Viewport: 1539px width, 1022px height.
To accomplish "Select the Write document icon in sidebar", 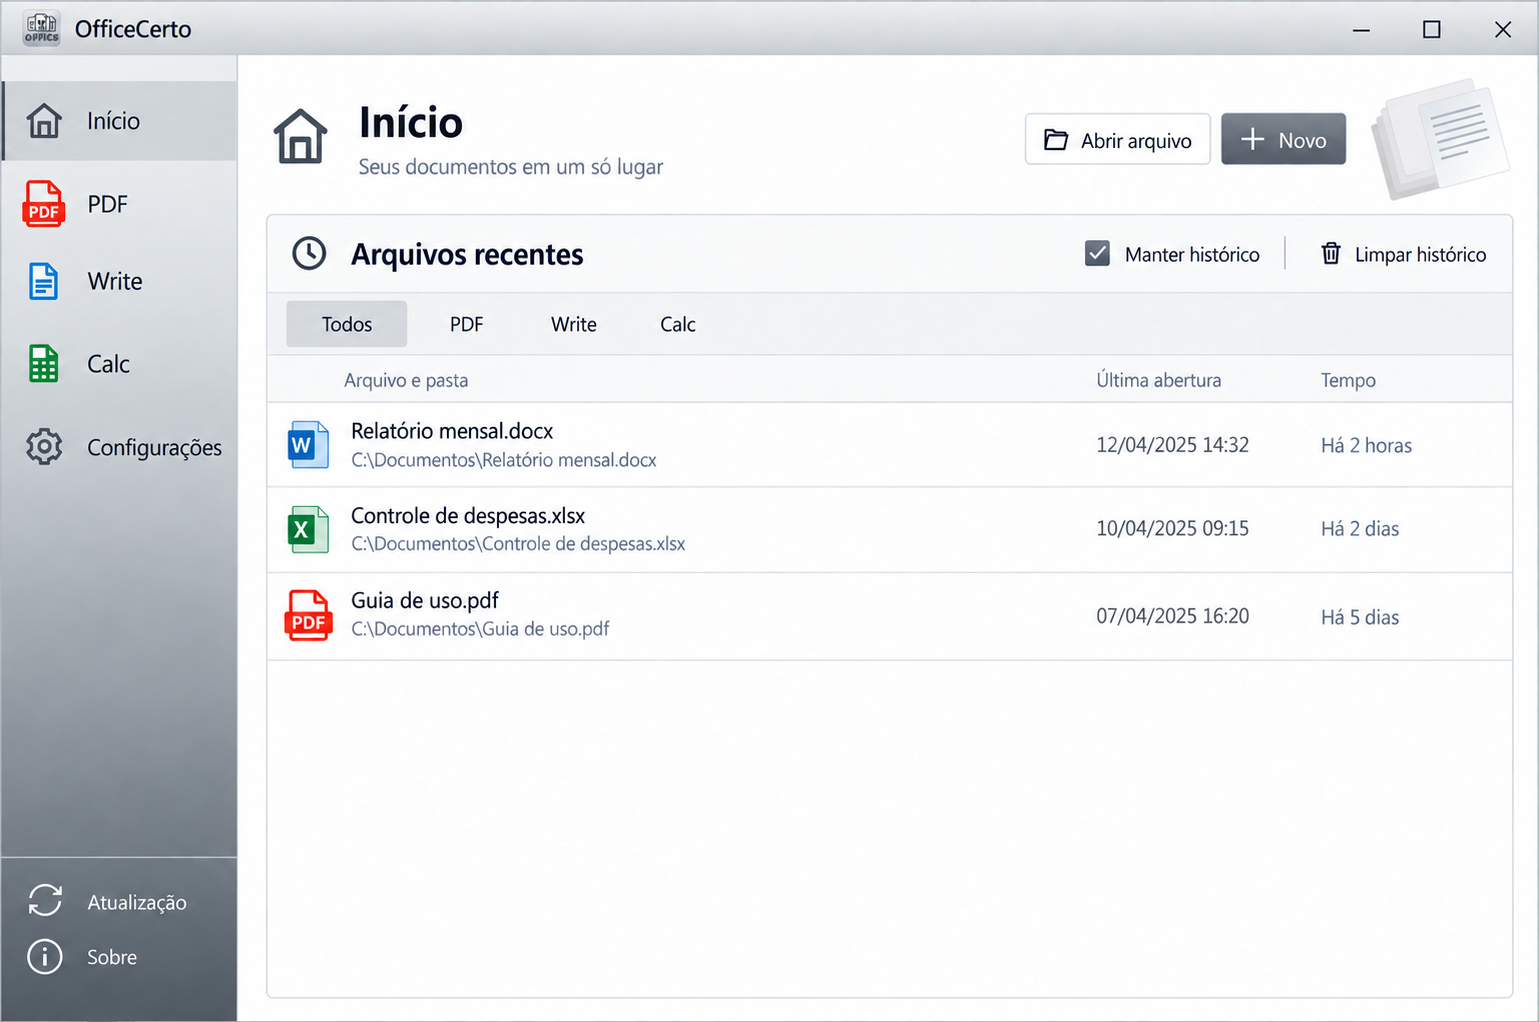I will (x=43, y=282).
